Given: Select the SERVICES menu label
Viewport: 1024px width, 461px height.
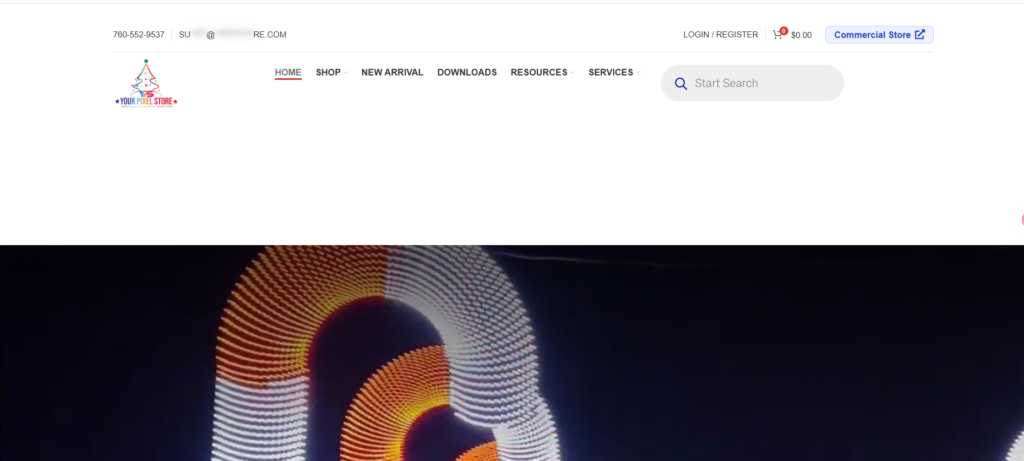Looking at the screenshot, I should (x=611, y=72).
